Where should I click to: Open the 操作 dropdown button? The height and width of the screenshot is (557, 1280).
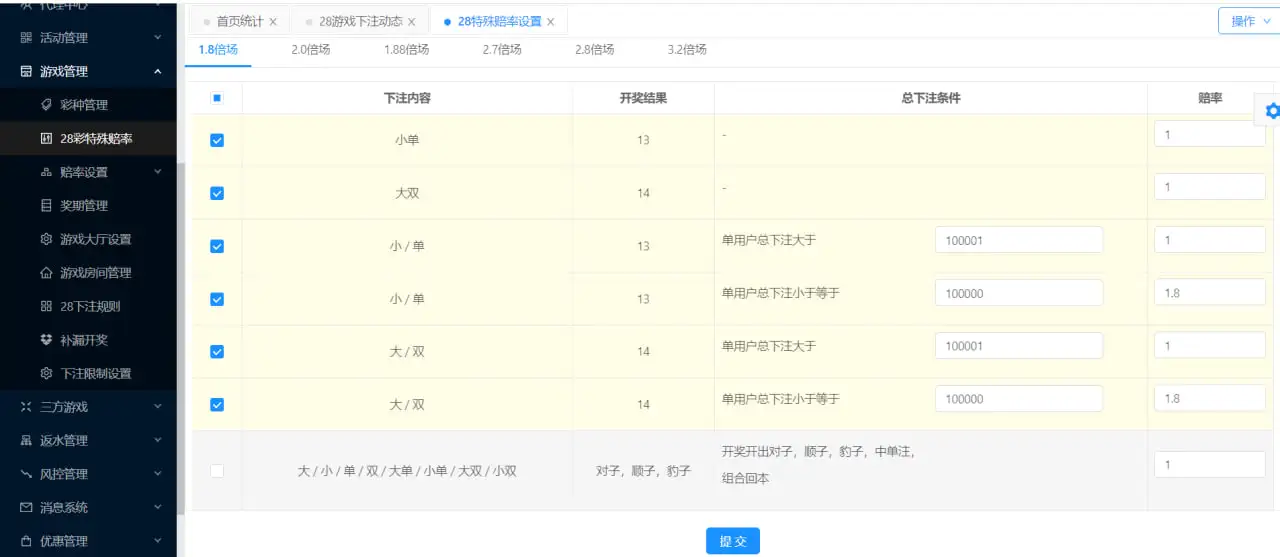pyautogui.click(x=1248, y=21)
